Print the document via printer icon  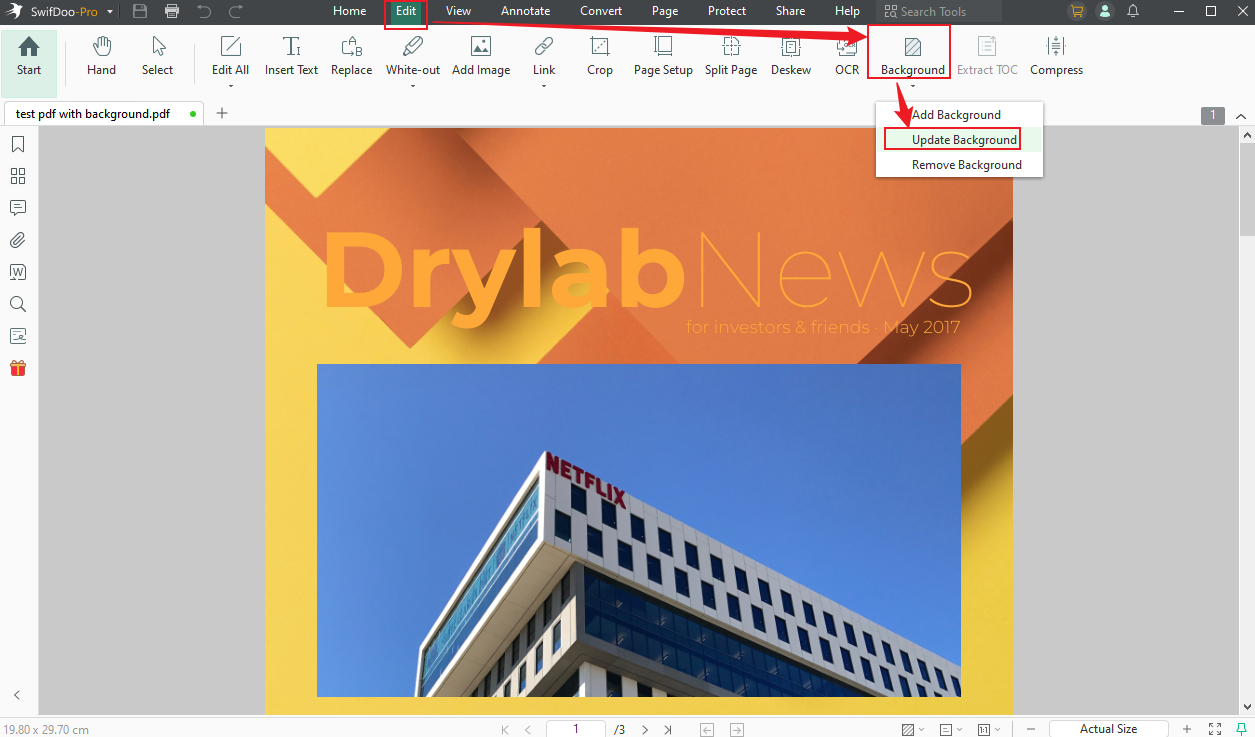click(172, 11)
